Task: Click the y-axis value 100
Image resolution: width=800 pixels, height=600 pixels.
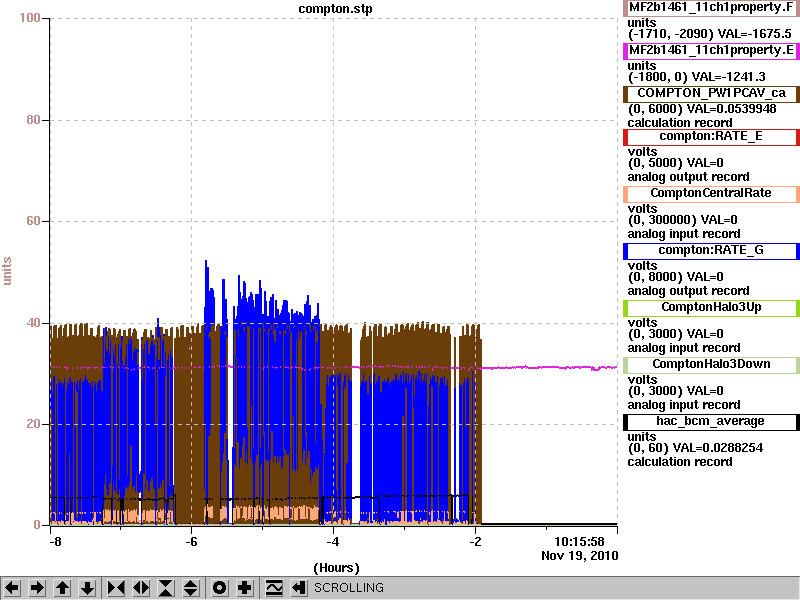Action: pos(30,18)
